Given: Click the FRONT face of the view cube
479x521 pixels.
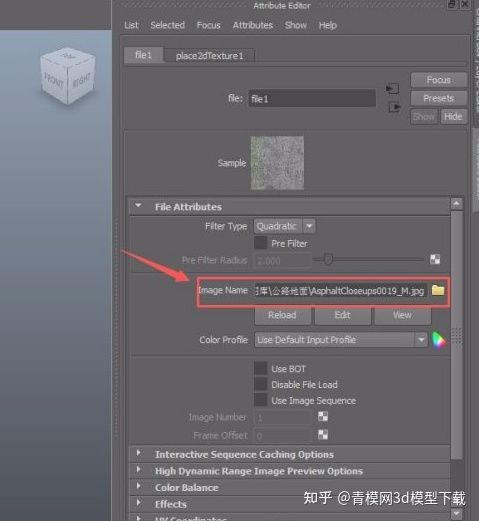Looking at the screenshot, I should tap(54, 82).
